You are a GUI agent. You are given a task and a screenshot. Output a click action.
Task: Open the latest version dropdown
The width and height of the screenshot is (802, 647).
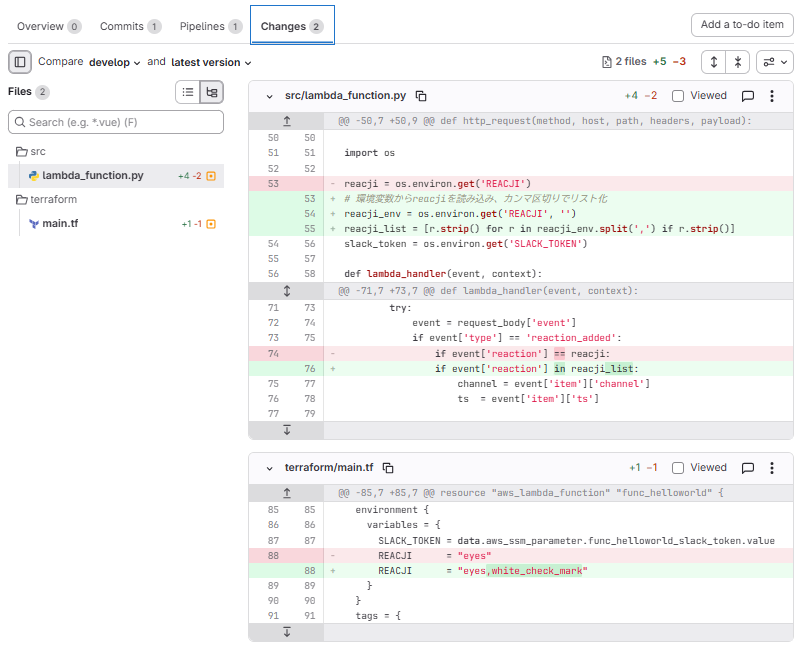click(x=211, y=62)
